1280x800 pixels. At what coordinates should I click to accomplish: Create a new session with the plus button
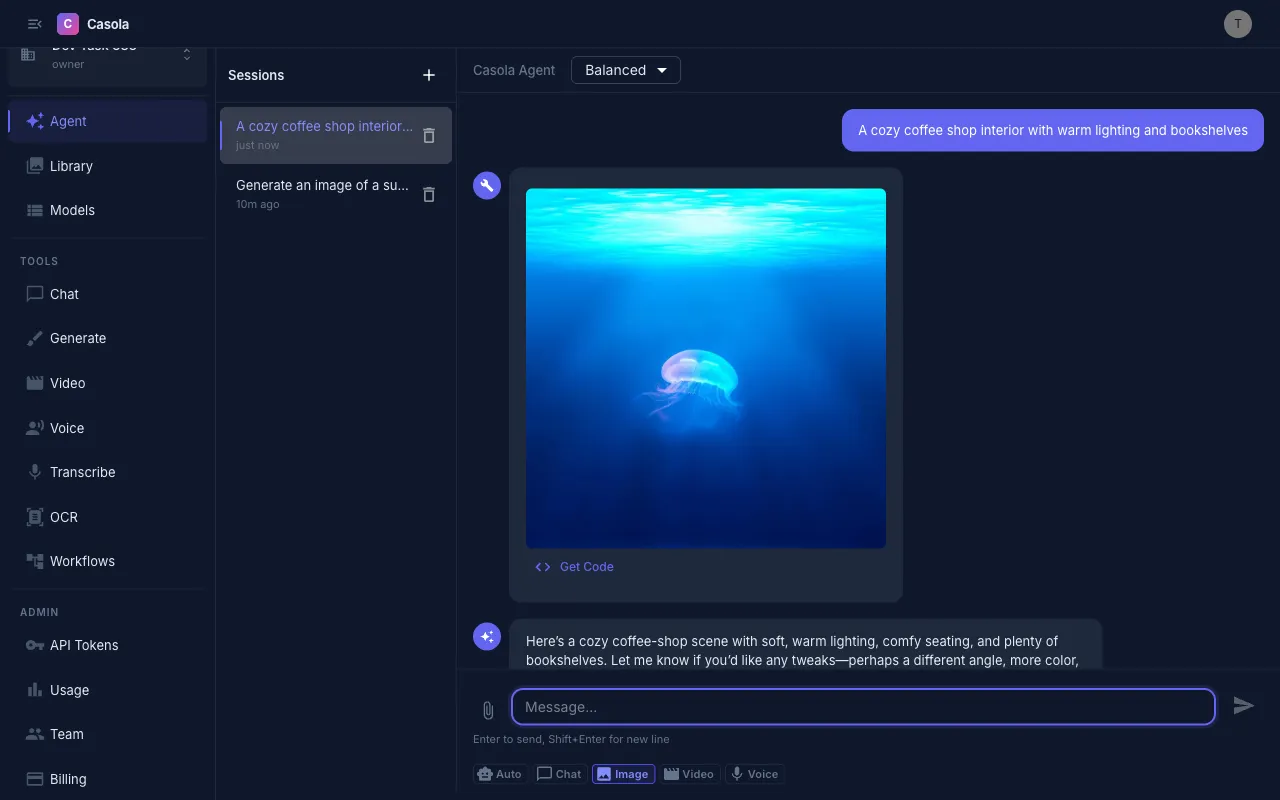pos(428,74)
